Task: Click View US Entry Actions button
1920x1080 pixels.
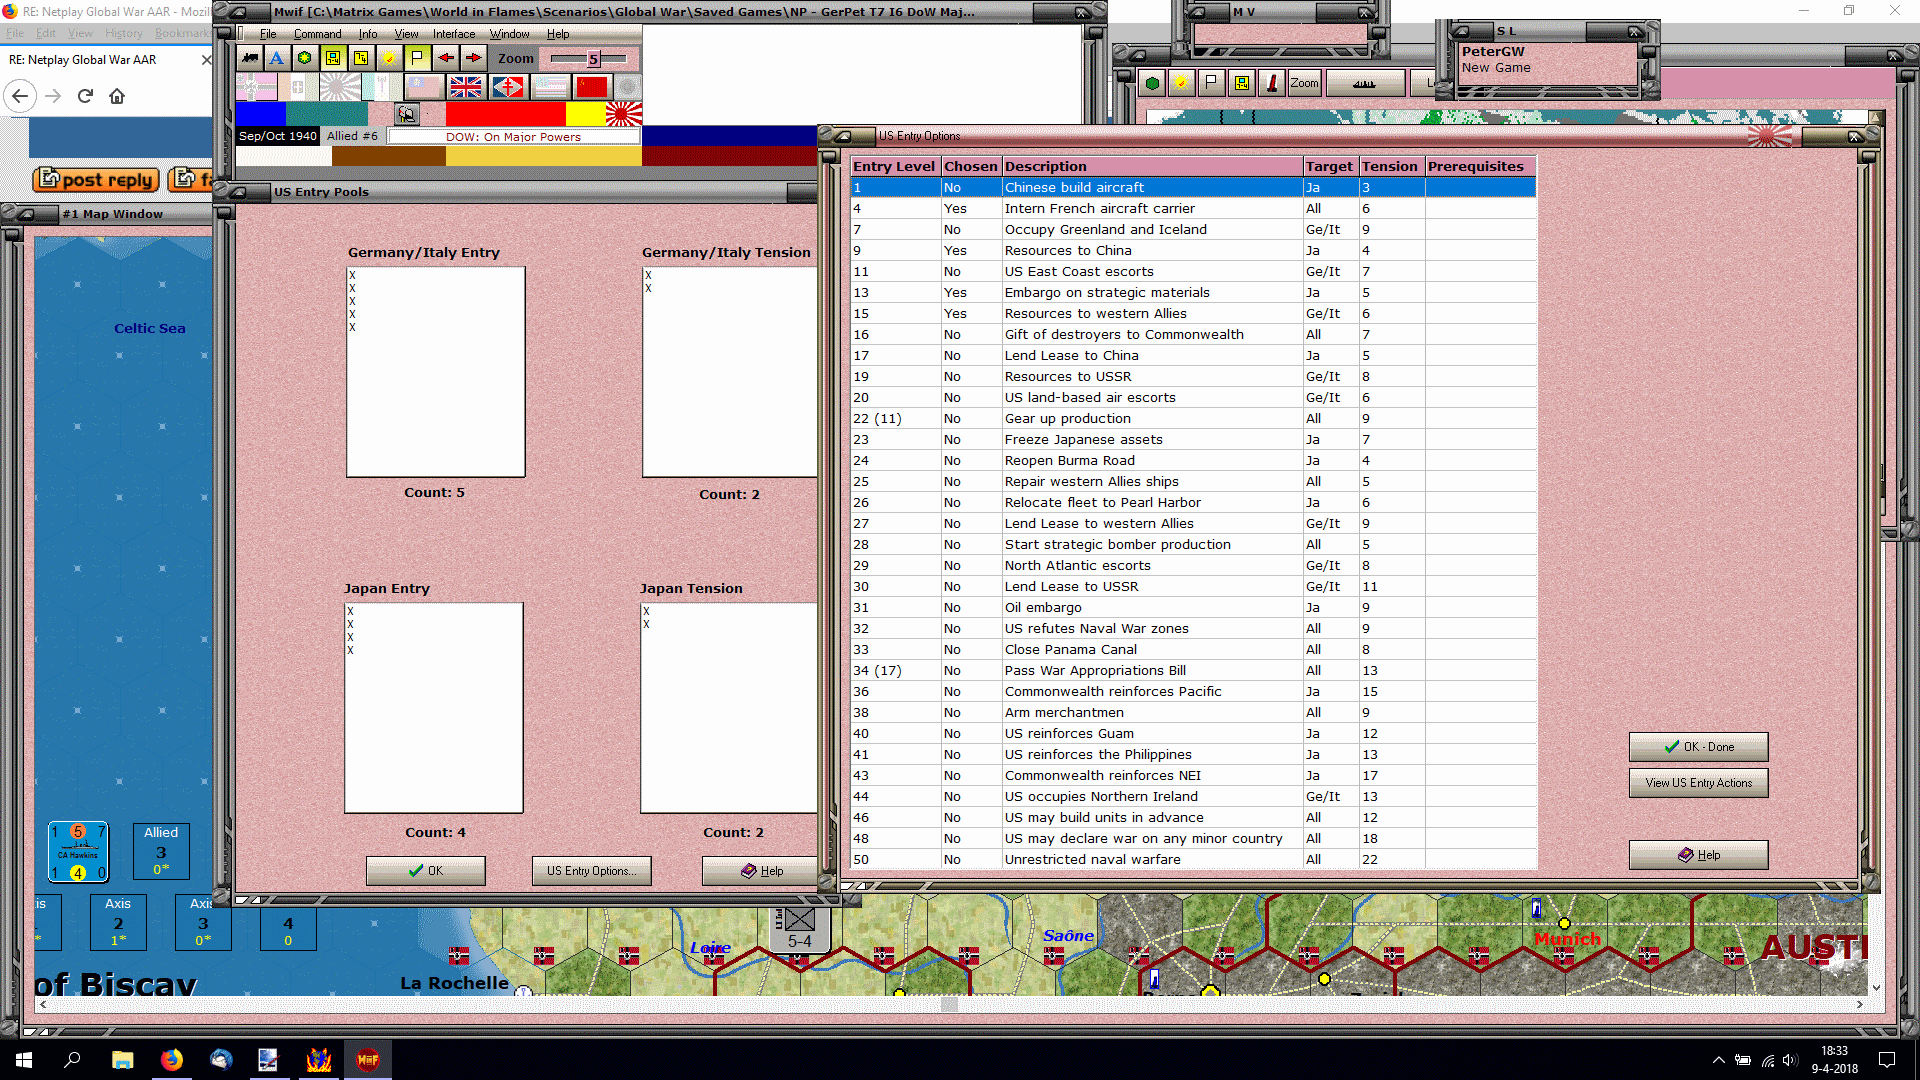Action: point(1699,783)
